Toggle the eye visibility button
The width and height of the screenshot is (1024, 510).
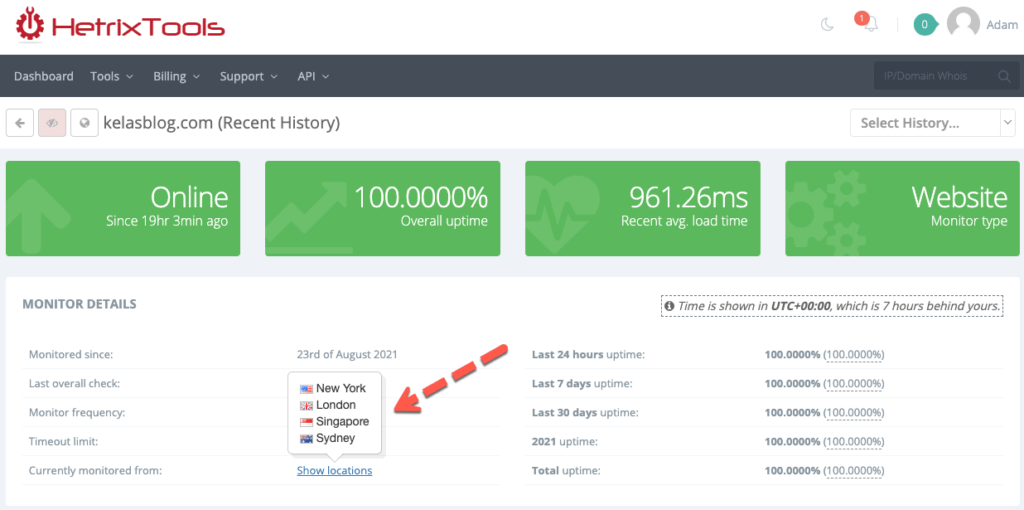[52, 123]
